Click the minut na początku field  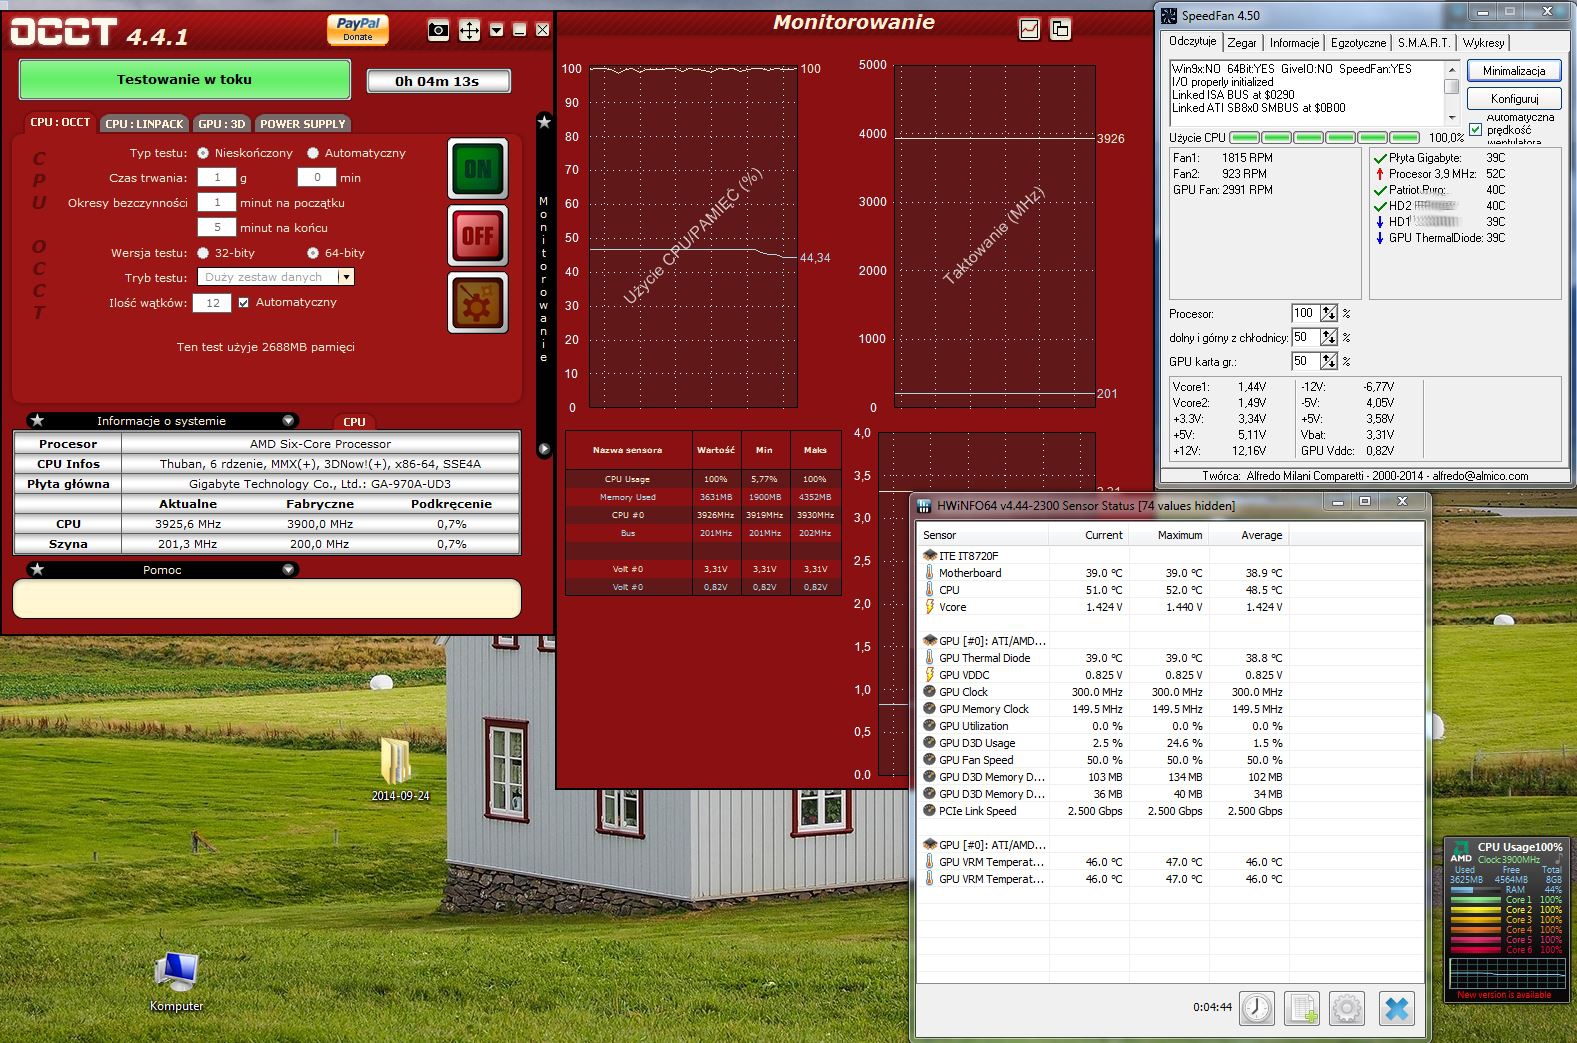pyautogui.click(x=217, y=202)
